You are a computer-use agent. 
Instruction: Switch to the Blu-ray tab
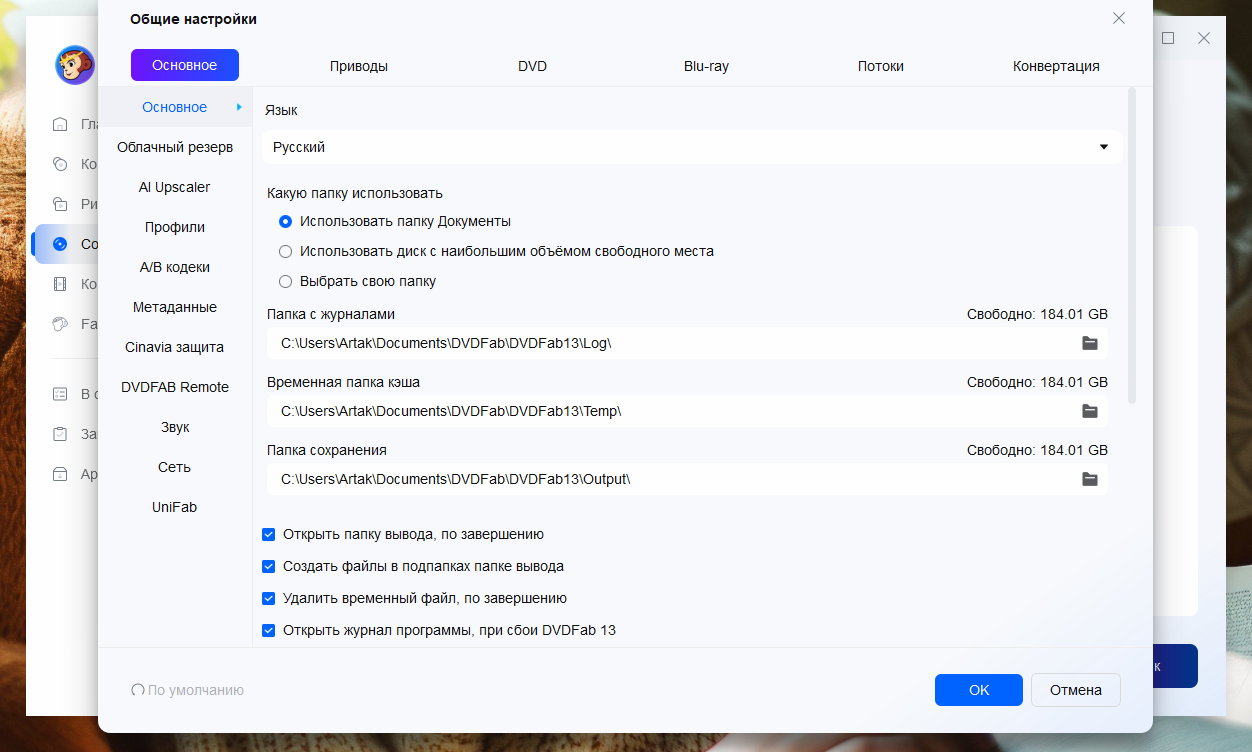[706, 66]
